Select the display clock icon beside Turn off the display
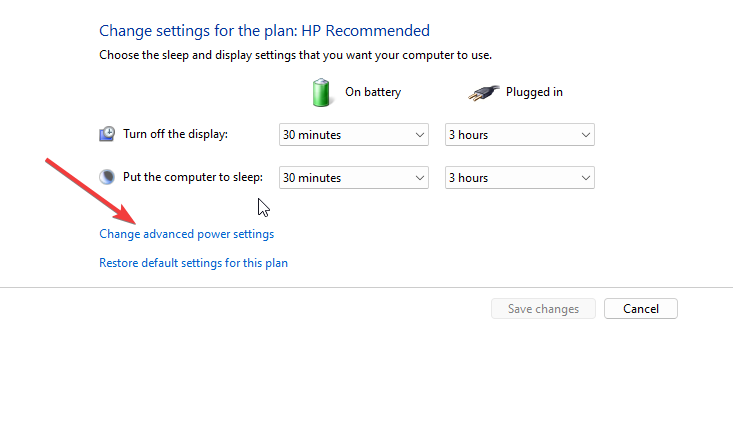The height and width of the screenshot is (428, 733). [107, 134]
